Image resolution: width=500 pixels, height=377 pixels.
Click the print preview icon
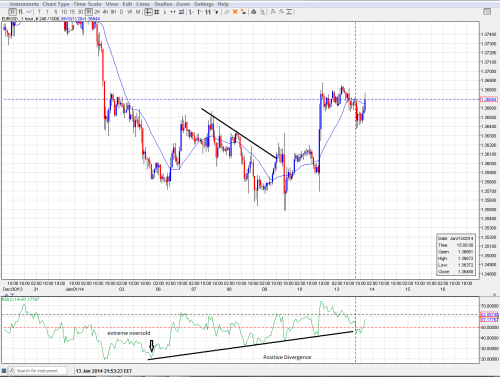click(262, 12)
